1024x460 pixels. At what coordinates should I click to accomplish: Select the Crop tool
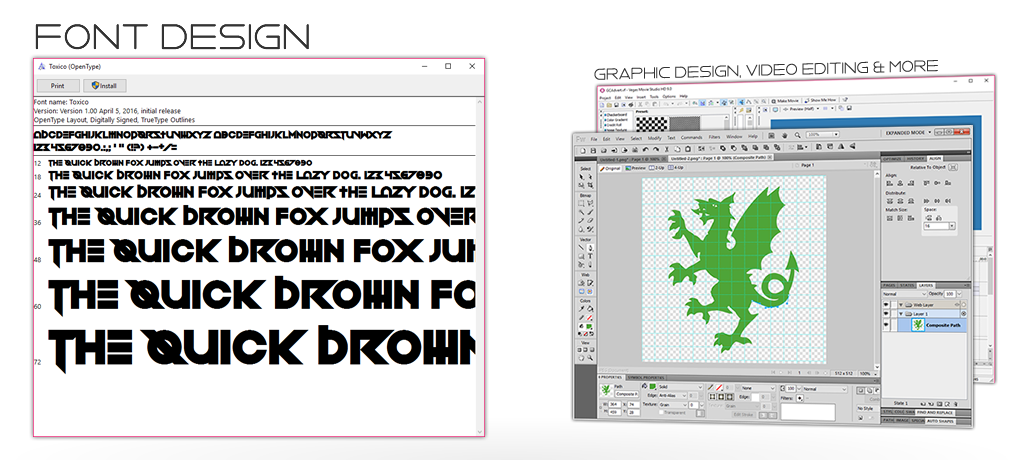[x=590, y=185]
